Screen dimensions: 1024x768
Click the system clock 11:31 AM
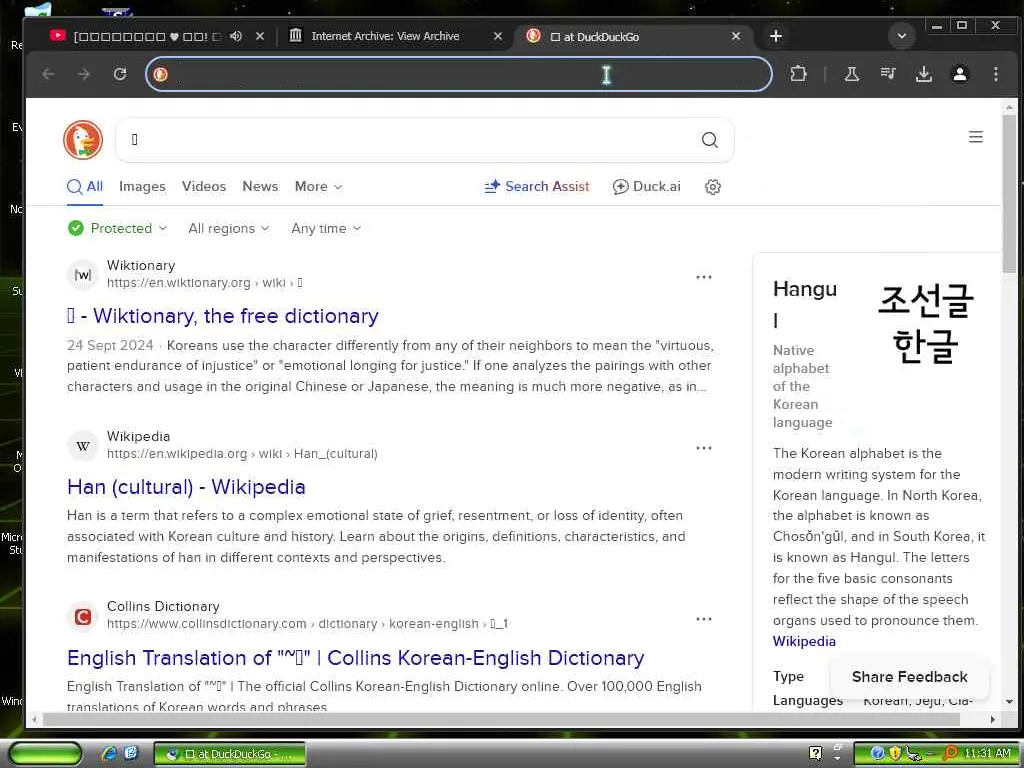tap(987, 754)
